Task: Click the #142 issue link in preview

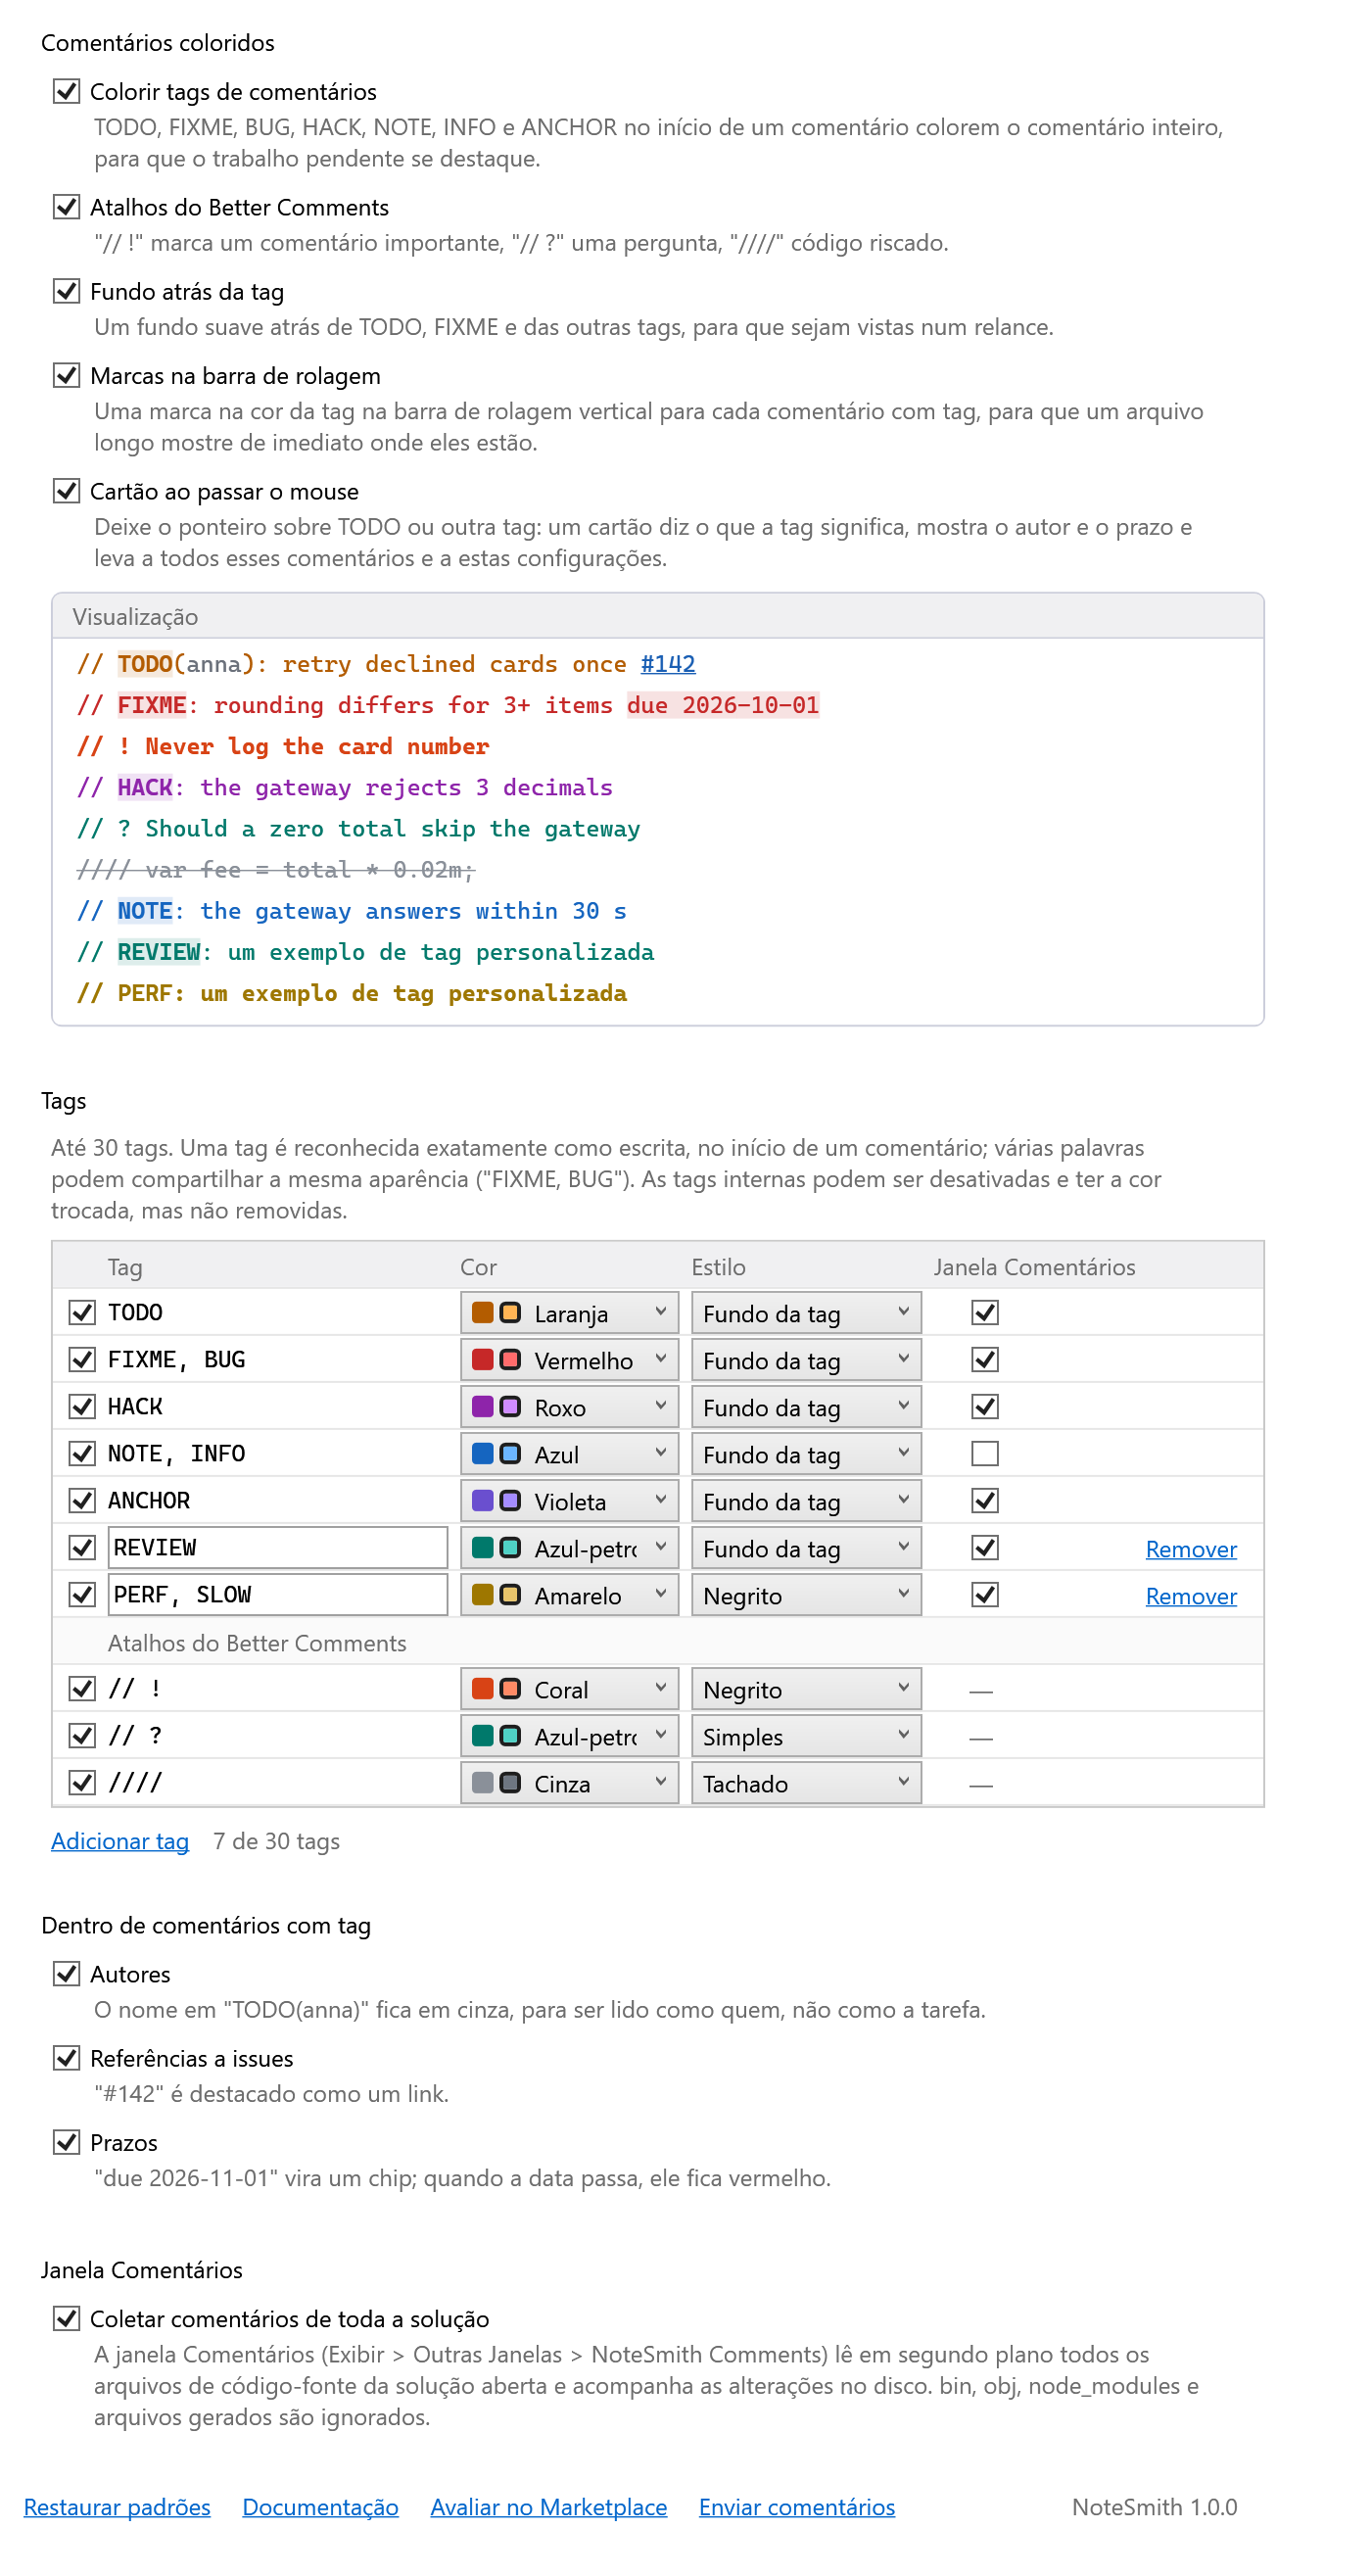Action: tap(668, 664)
